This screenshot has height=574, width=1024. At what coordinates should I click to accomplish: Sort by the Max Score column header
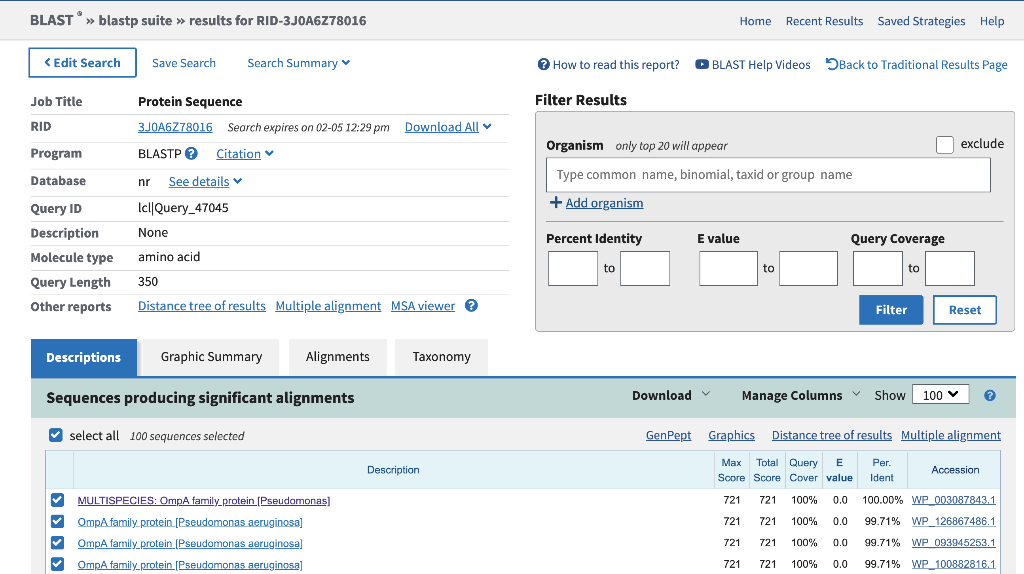(731, 470)
